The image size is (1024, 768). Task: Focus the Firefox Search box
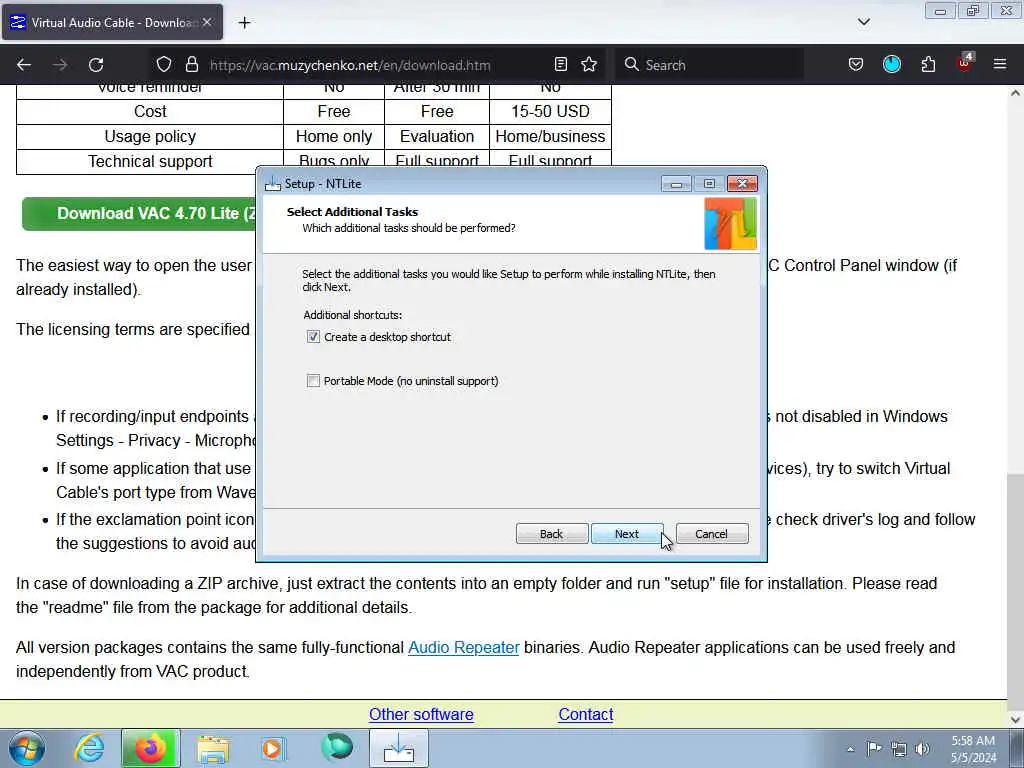(x=712, y=65)
